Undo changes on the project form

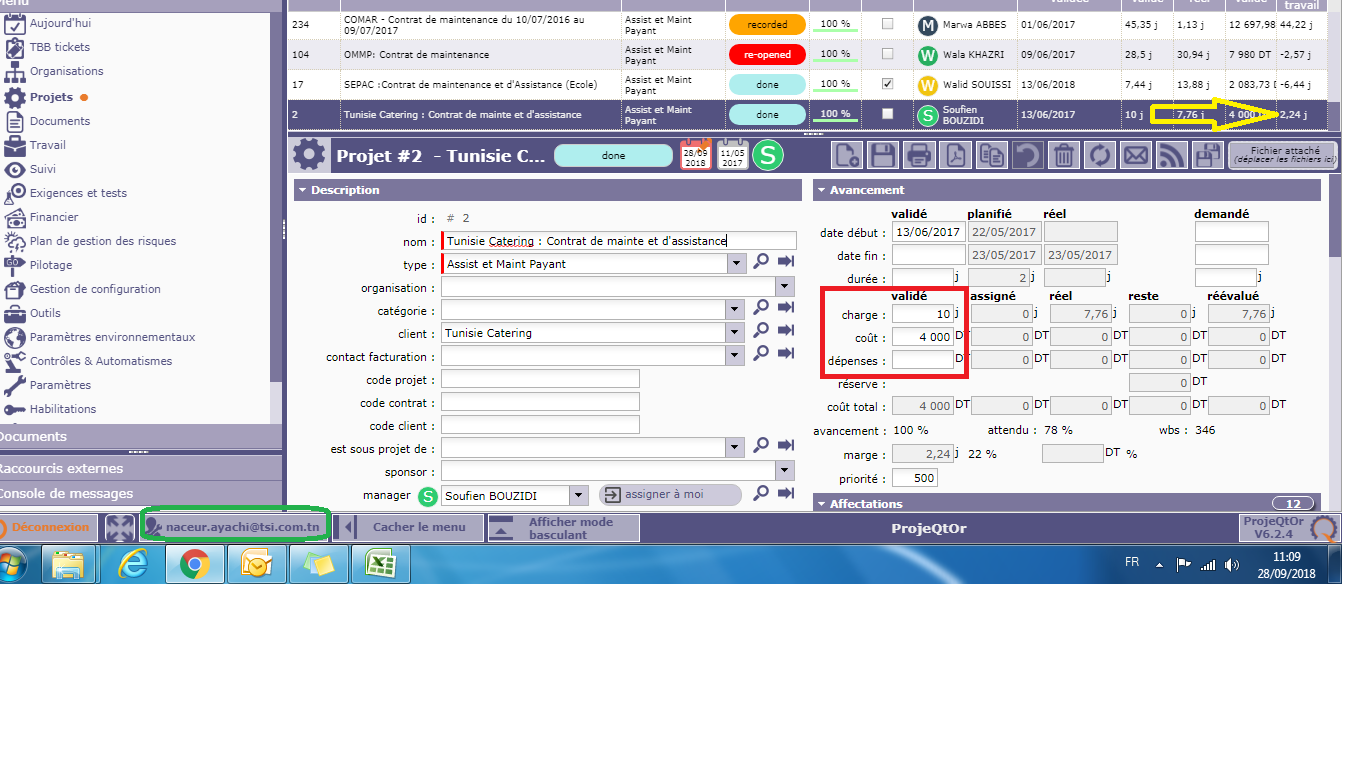pyautogui.click(x=1028, y=155)
